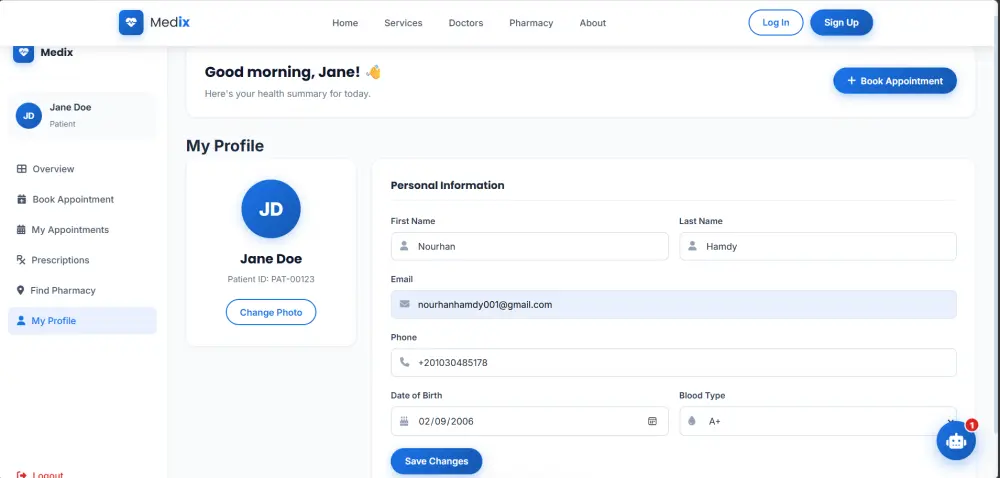The height and width of the screenshot is (478, 1000).
Task: Click the envelope icon in Email field
Action: click(404, 304)
